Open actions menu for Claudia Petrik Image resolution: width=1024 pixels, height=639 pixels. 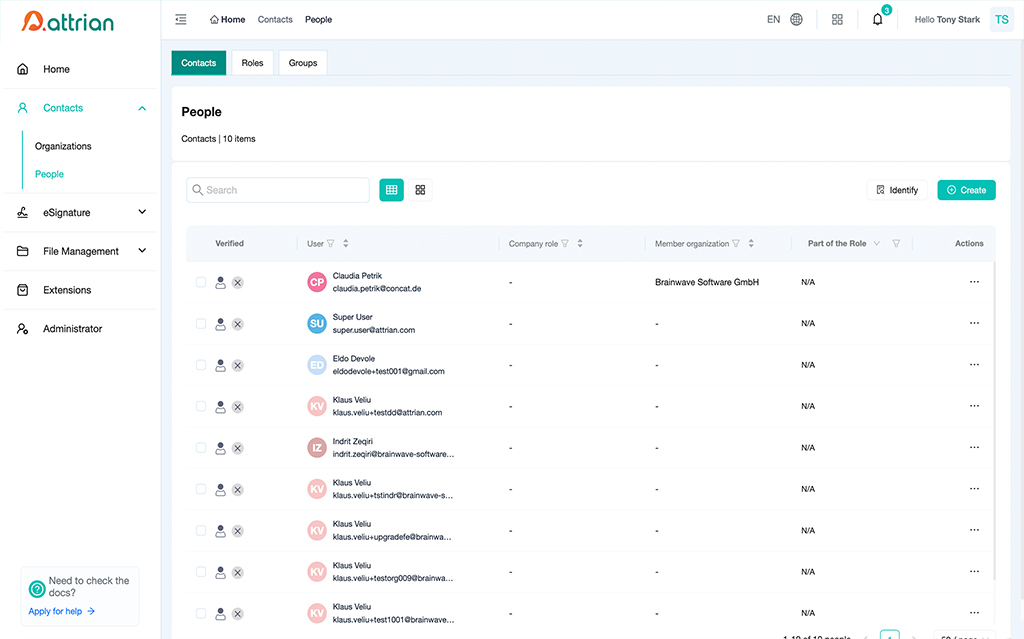(x=974, y=282)
